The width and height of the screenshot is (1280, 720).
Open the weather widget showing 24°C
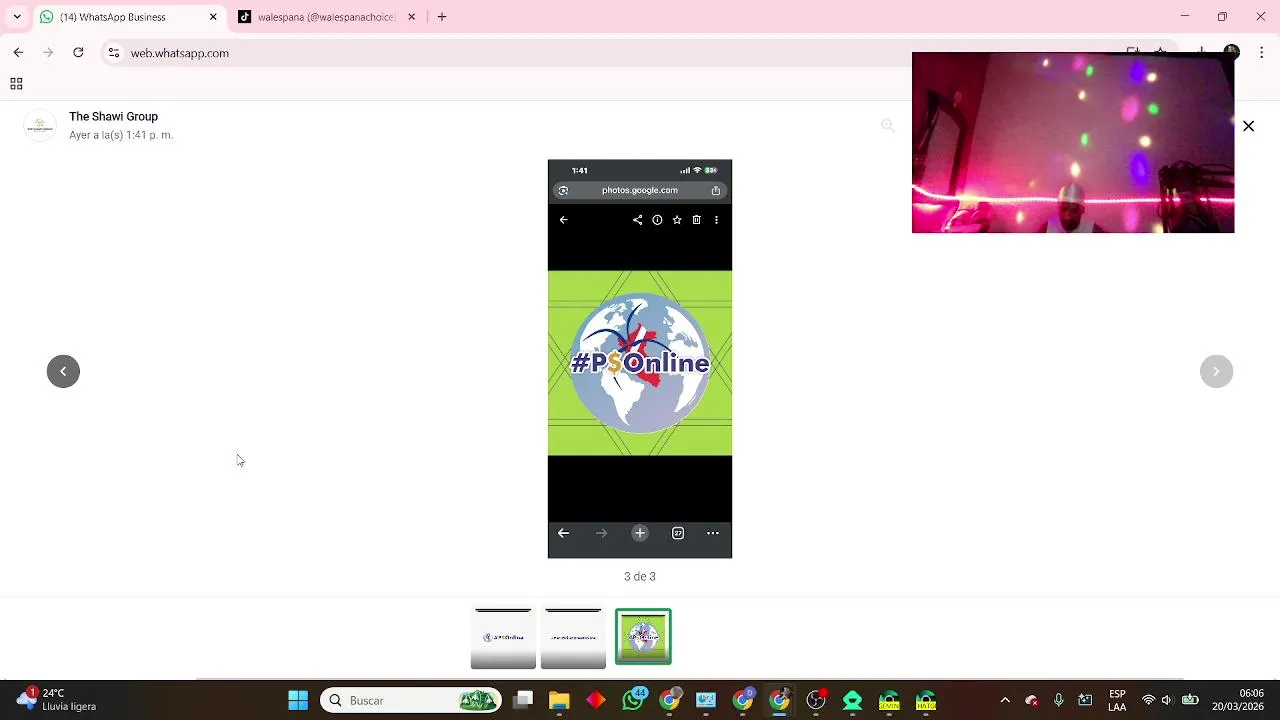(x=55, y=699)
